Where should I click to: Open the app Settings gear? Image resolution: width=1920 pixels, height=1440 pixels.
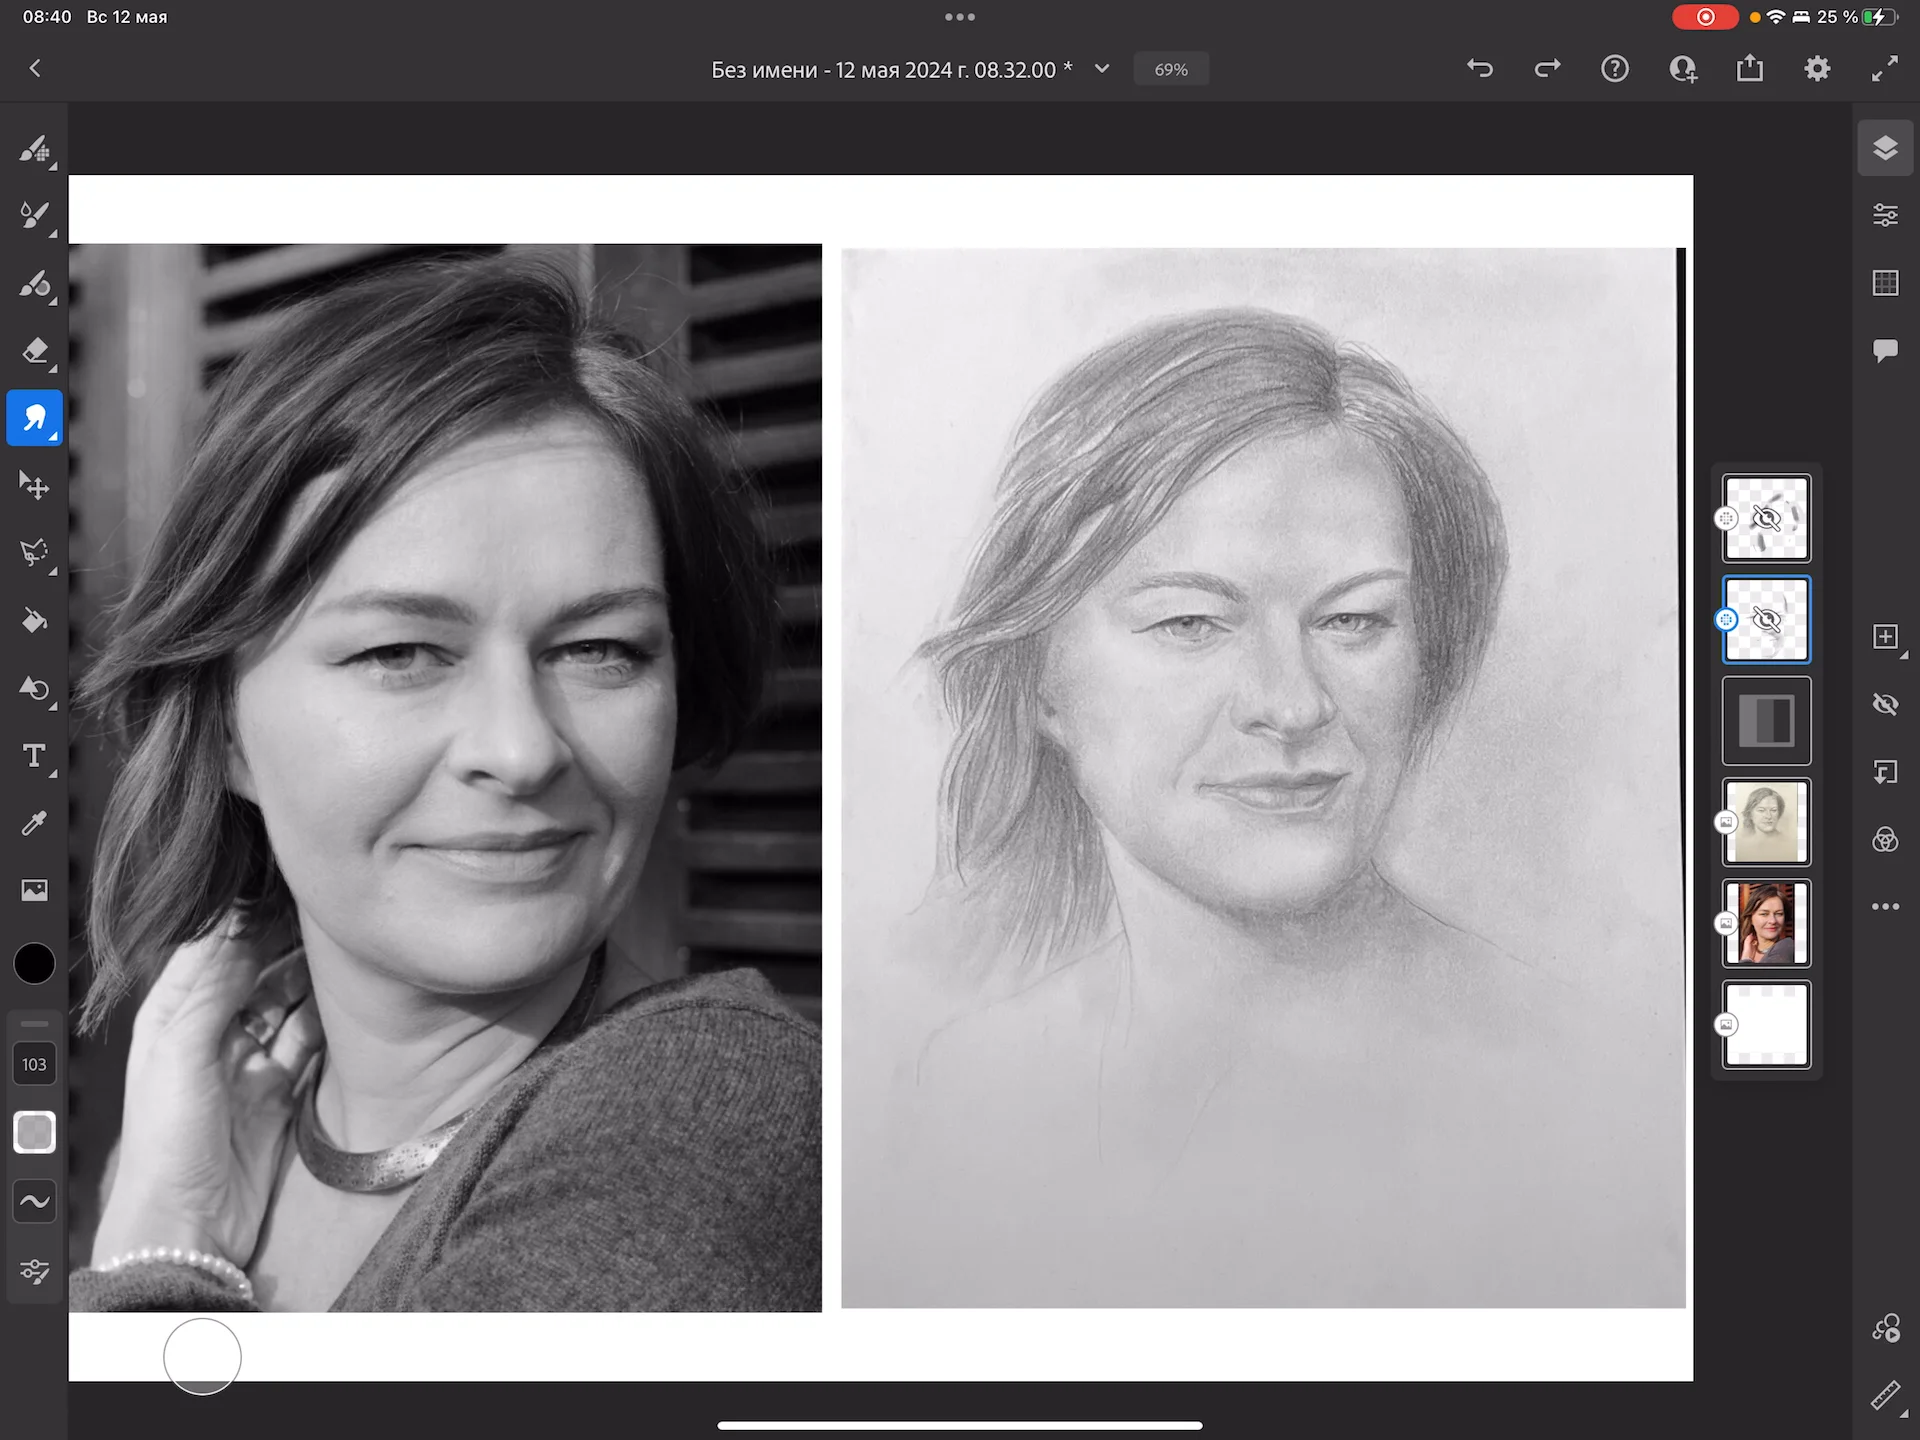1817,69
